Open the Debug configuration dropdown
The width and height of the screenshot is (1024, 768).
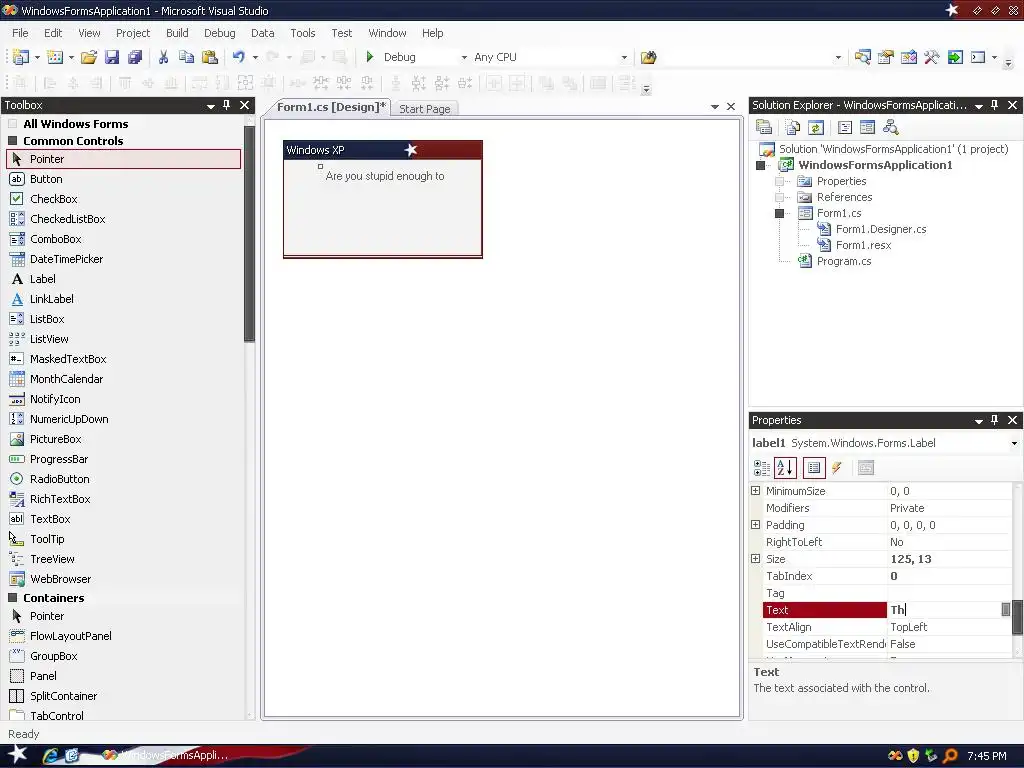coord(464,57)
